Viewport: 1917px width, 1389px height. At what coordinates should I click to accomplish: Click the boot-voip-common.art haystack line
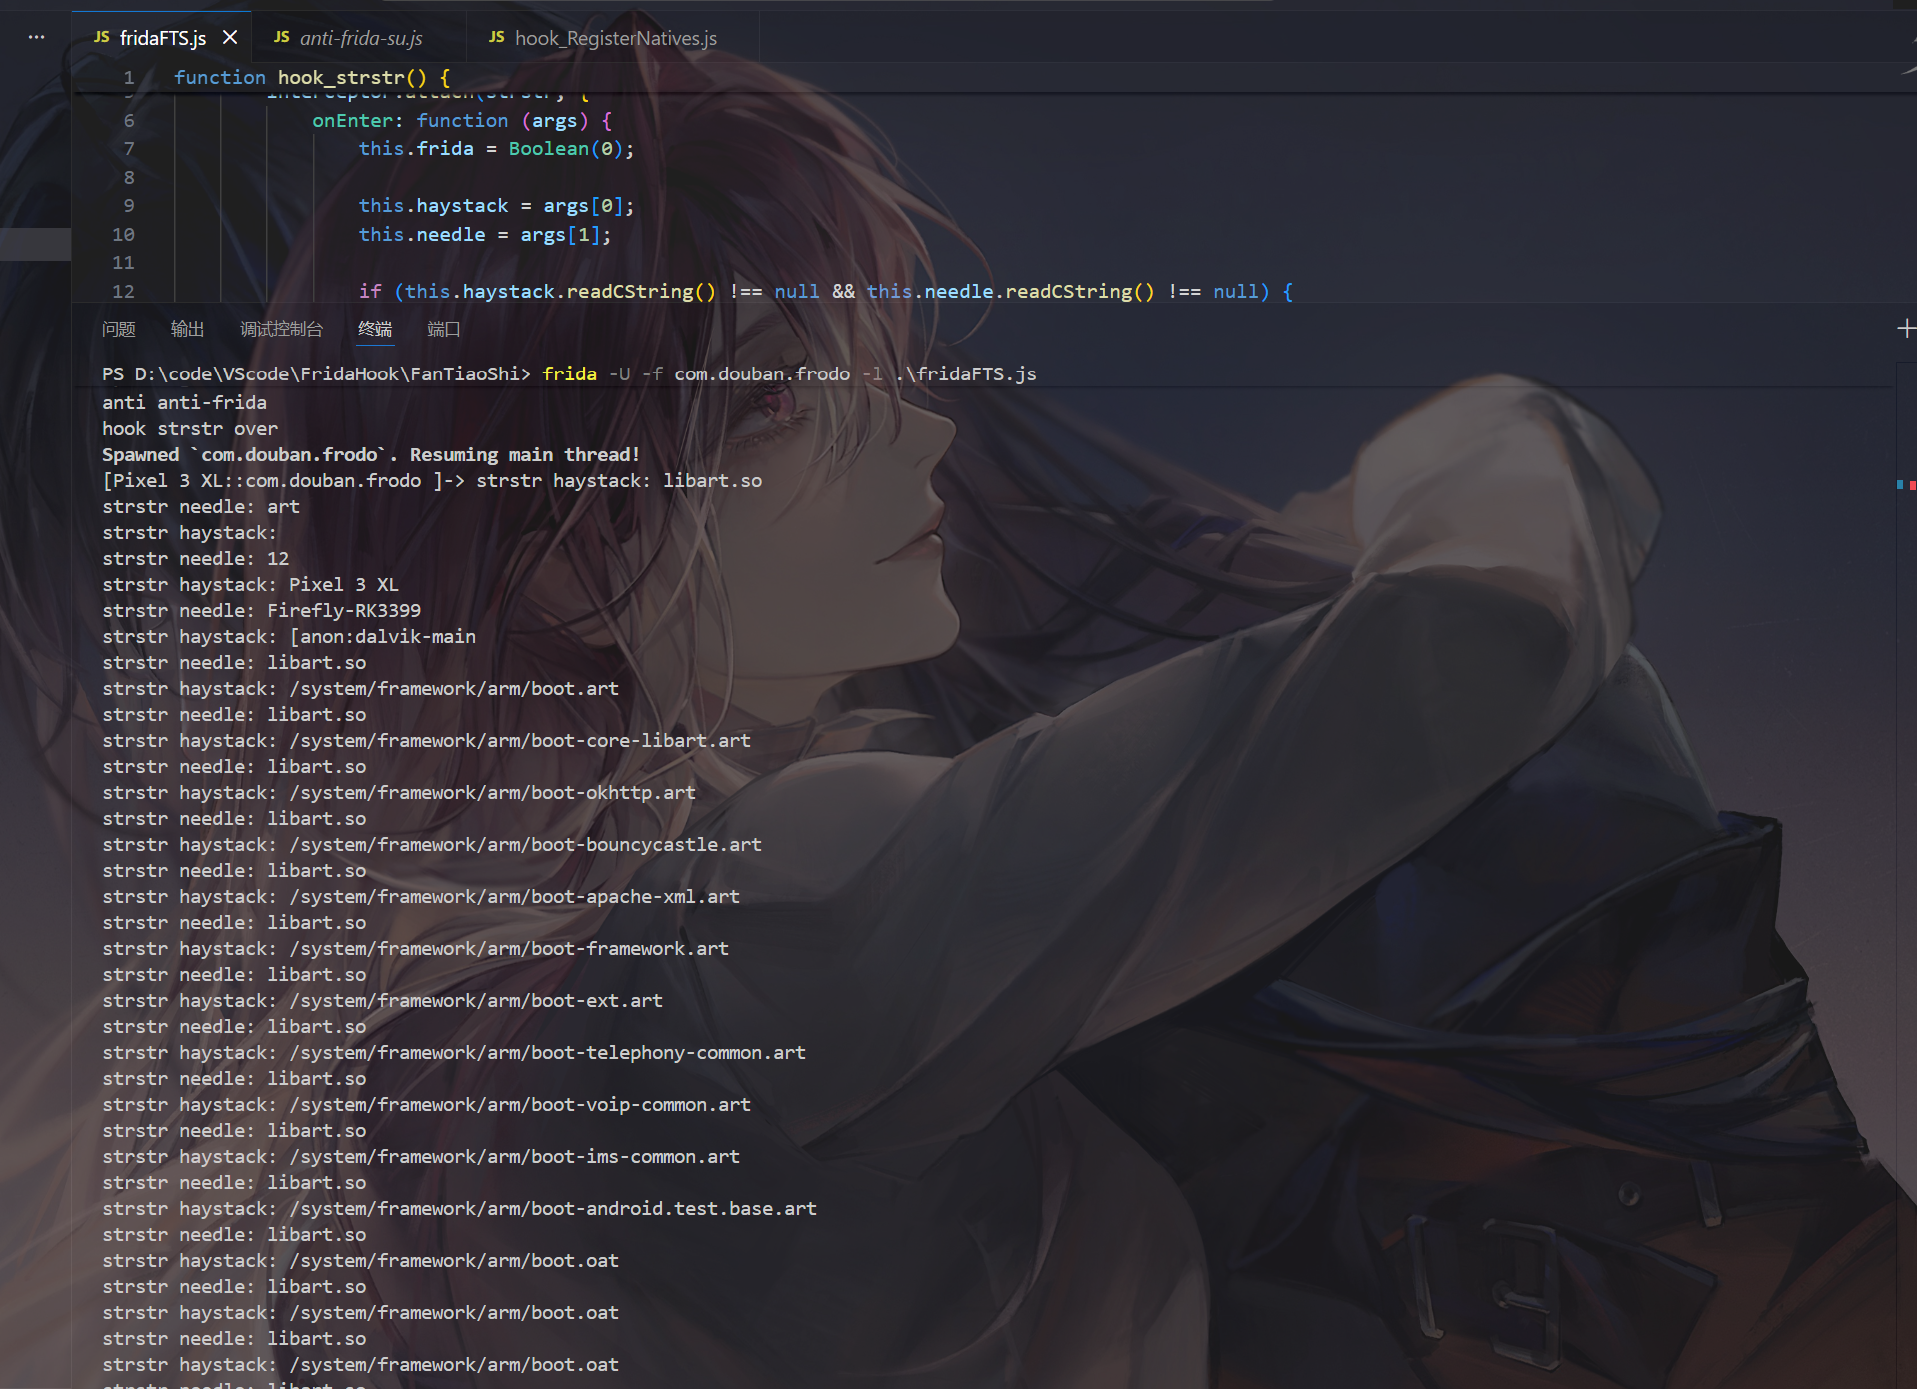[426, 1104]
